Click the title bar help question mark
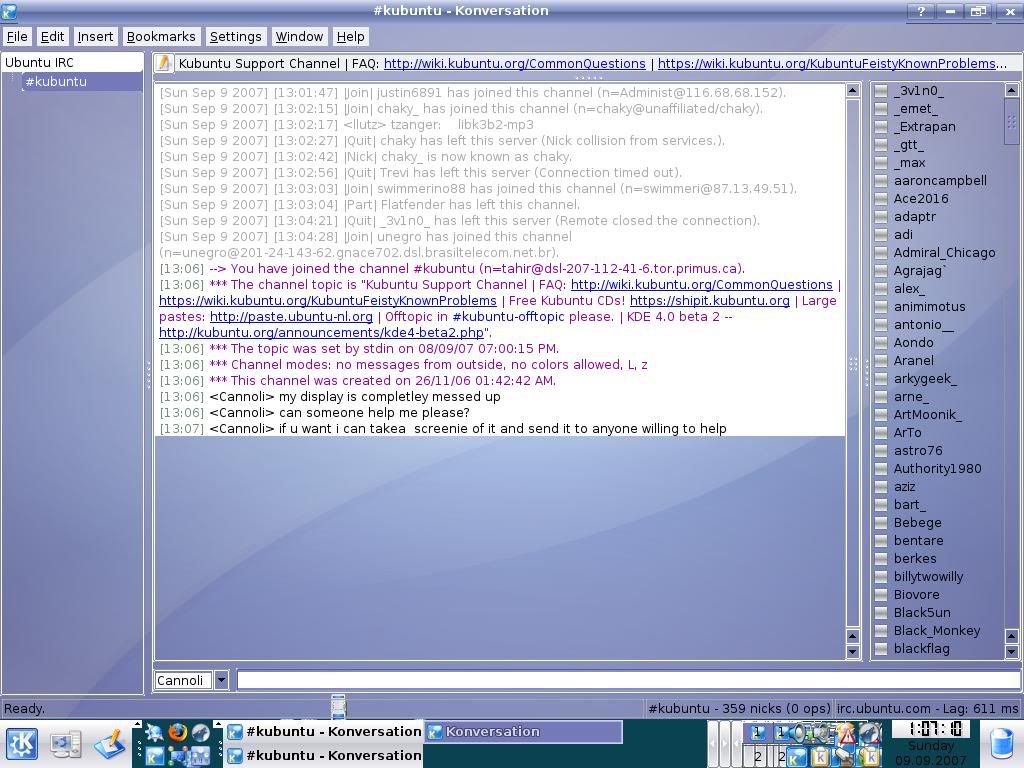 point(920,11)
